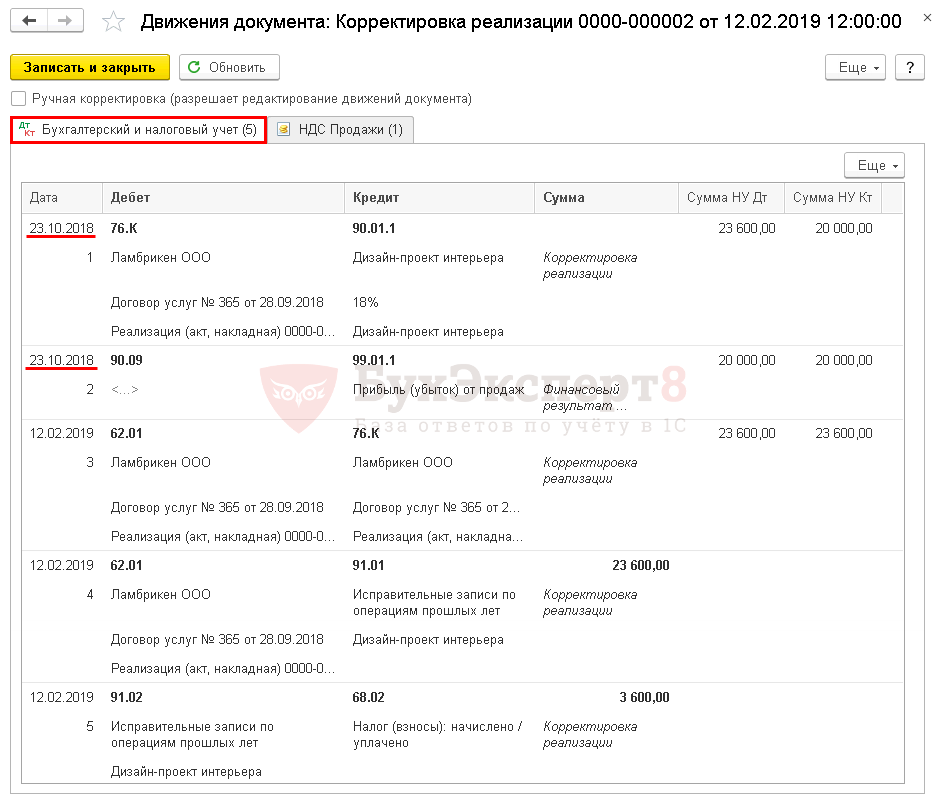Click credit account 68.02 in entry 5

click(x=369, y=697)
